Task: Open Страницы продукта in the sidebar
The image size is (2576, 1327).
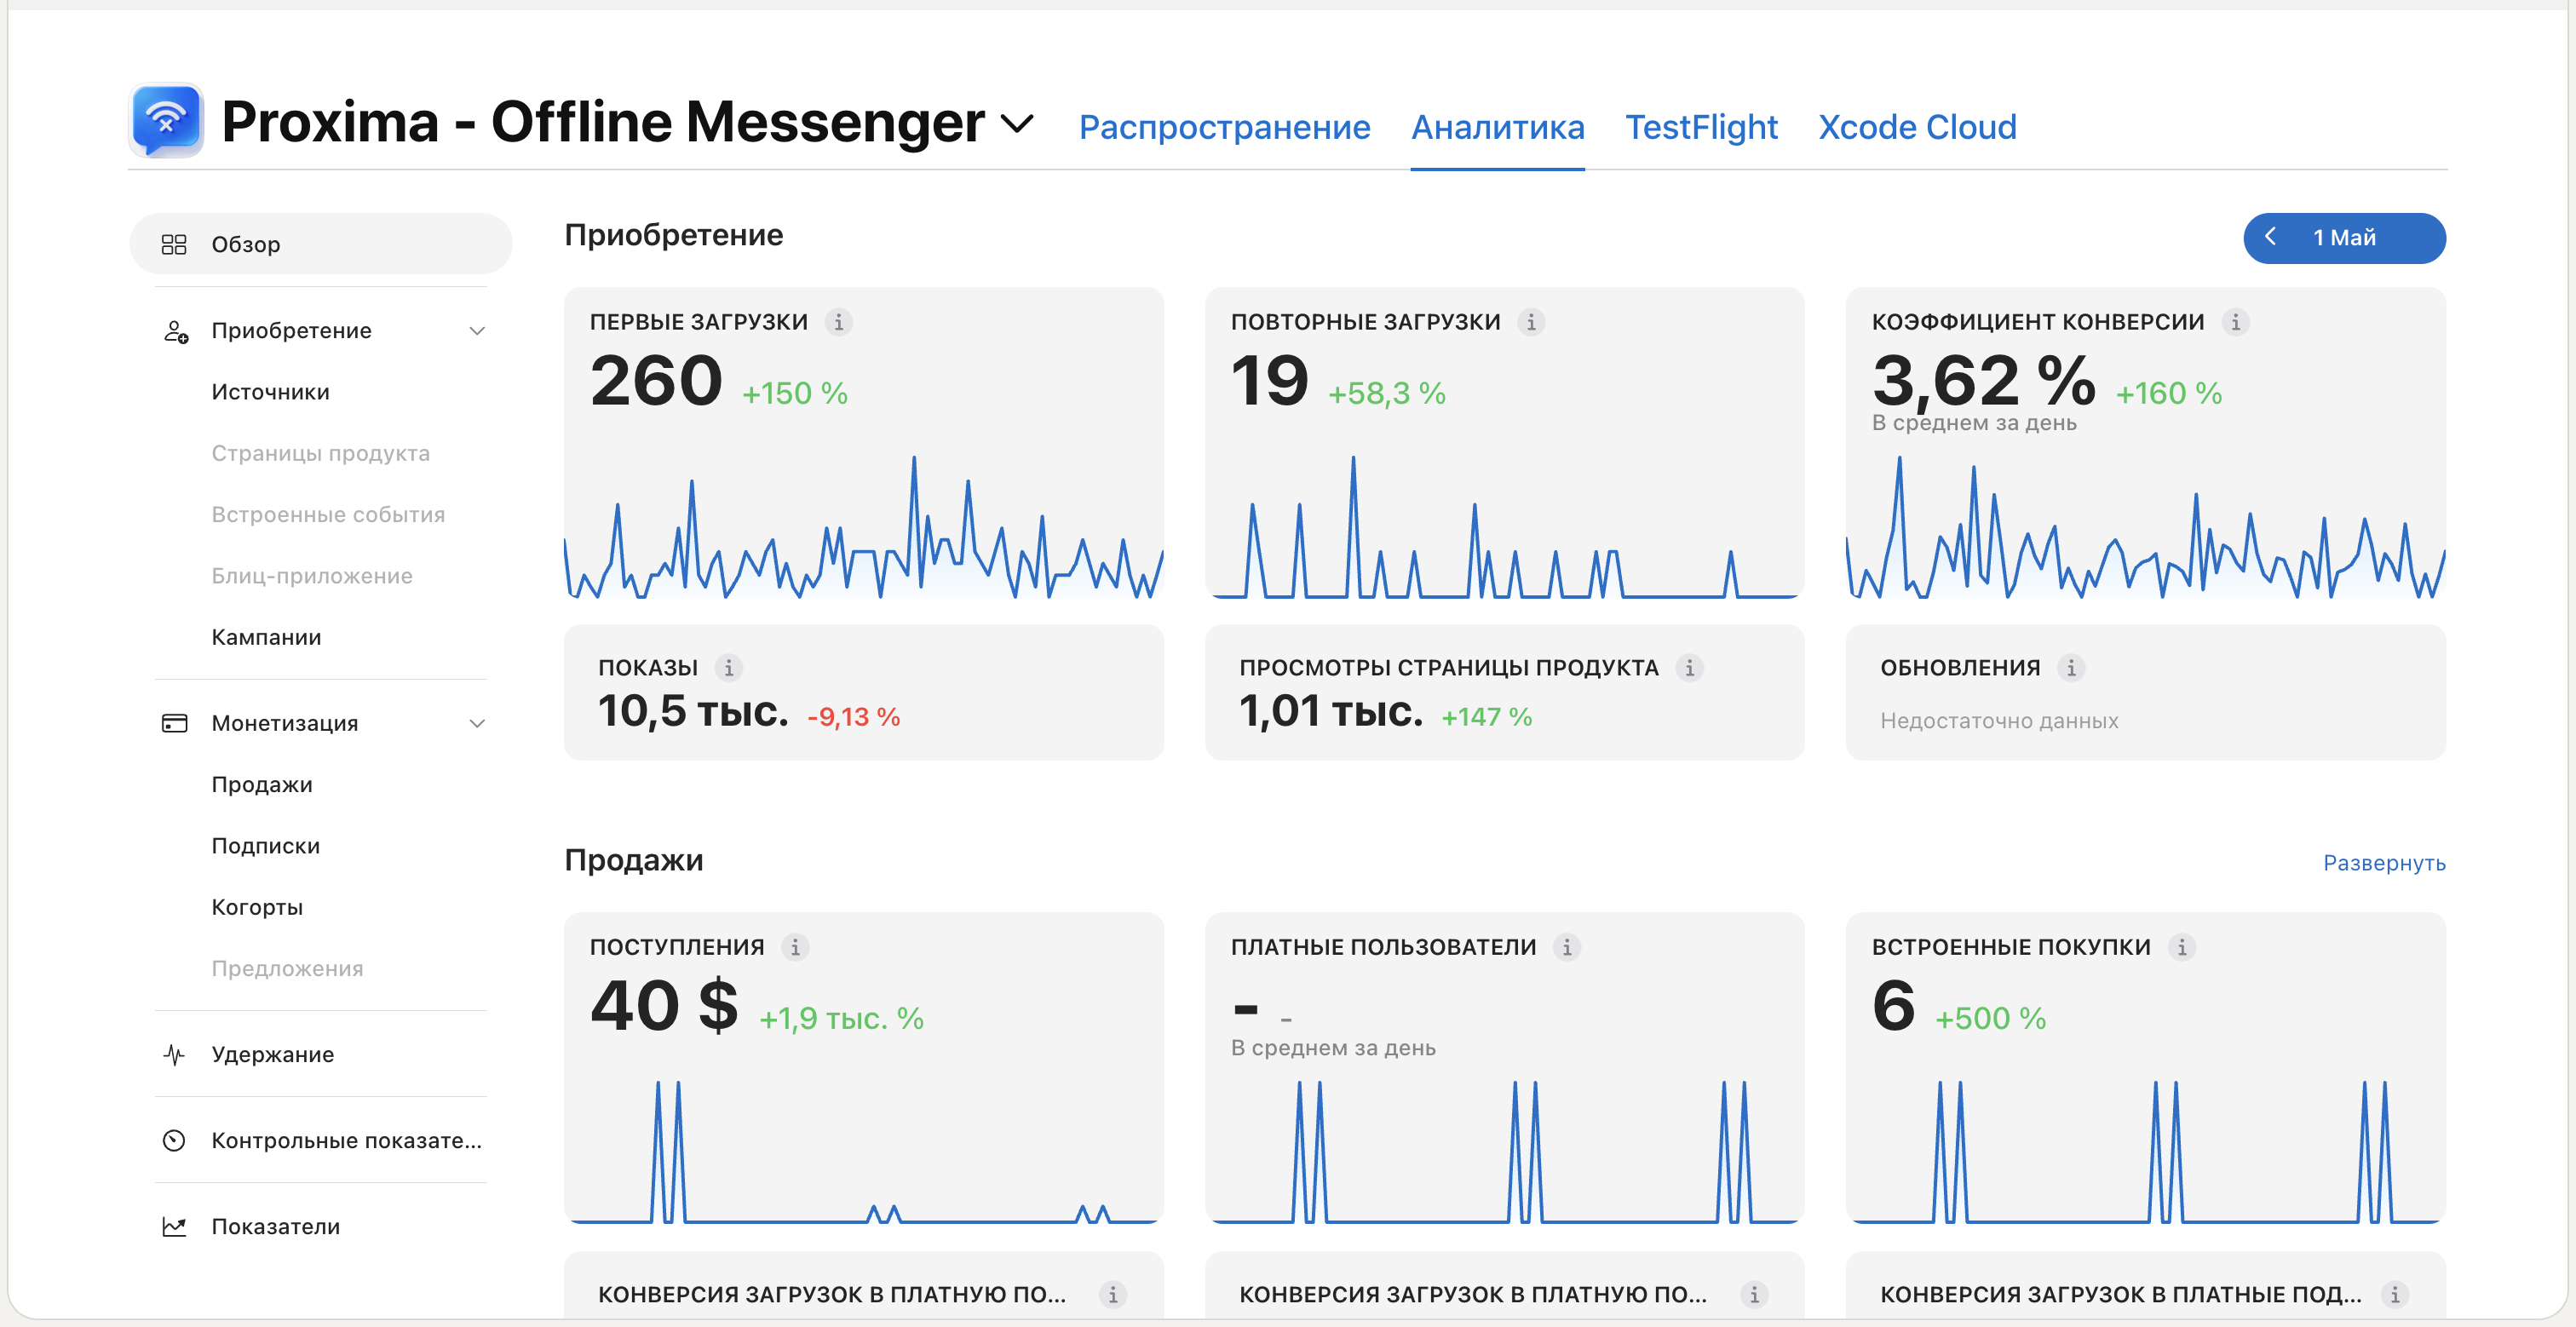Action: (x=320, y=453)
